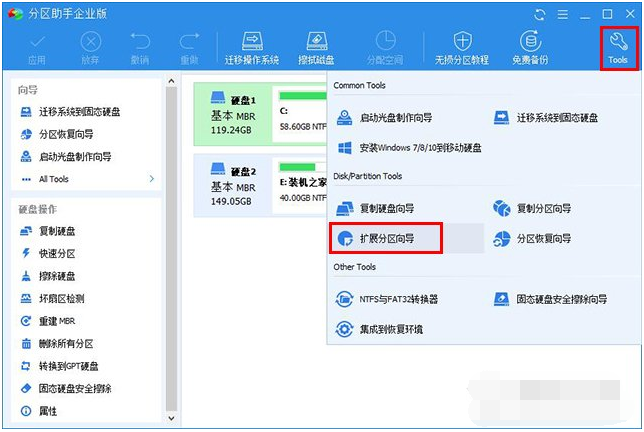The image size is (644, 432).
Task: Select 安装Windows 7/8/10到移动硬盘 option
Action: click(408, 147)
